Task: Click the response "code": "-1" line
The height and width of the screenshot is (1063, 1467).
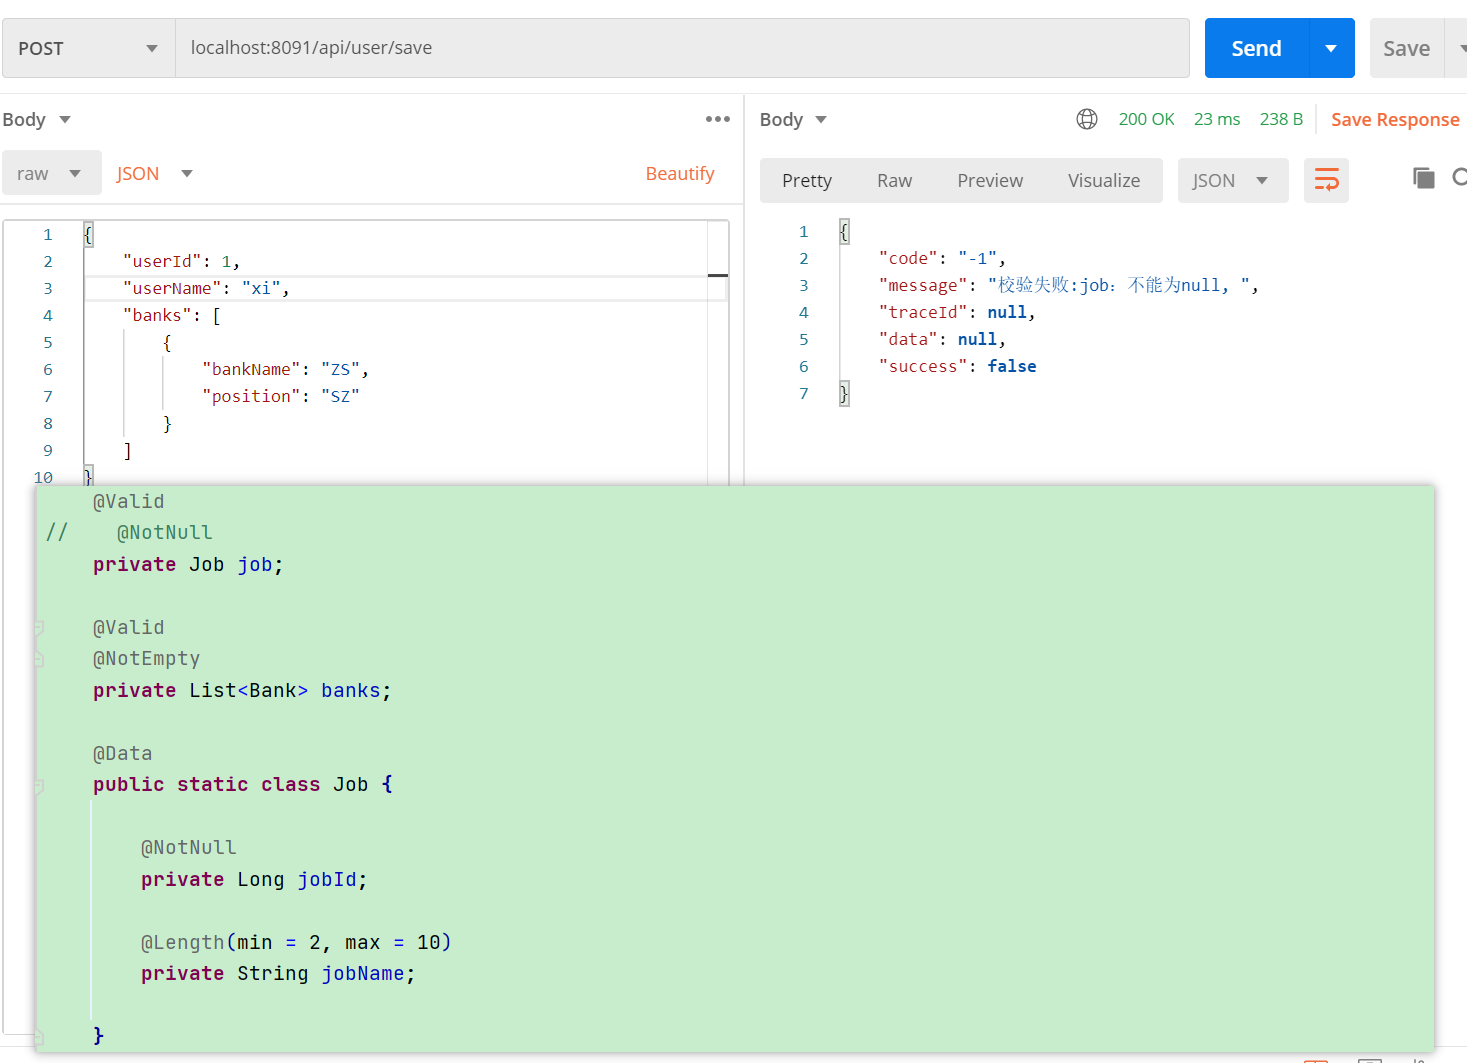Action: click(x=942, y=258)
